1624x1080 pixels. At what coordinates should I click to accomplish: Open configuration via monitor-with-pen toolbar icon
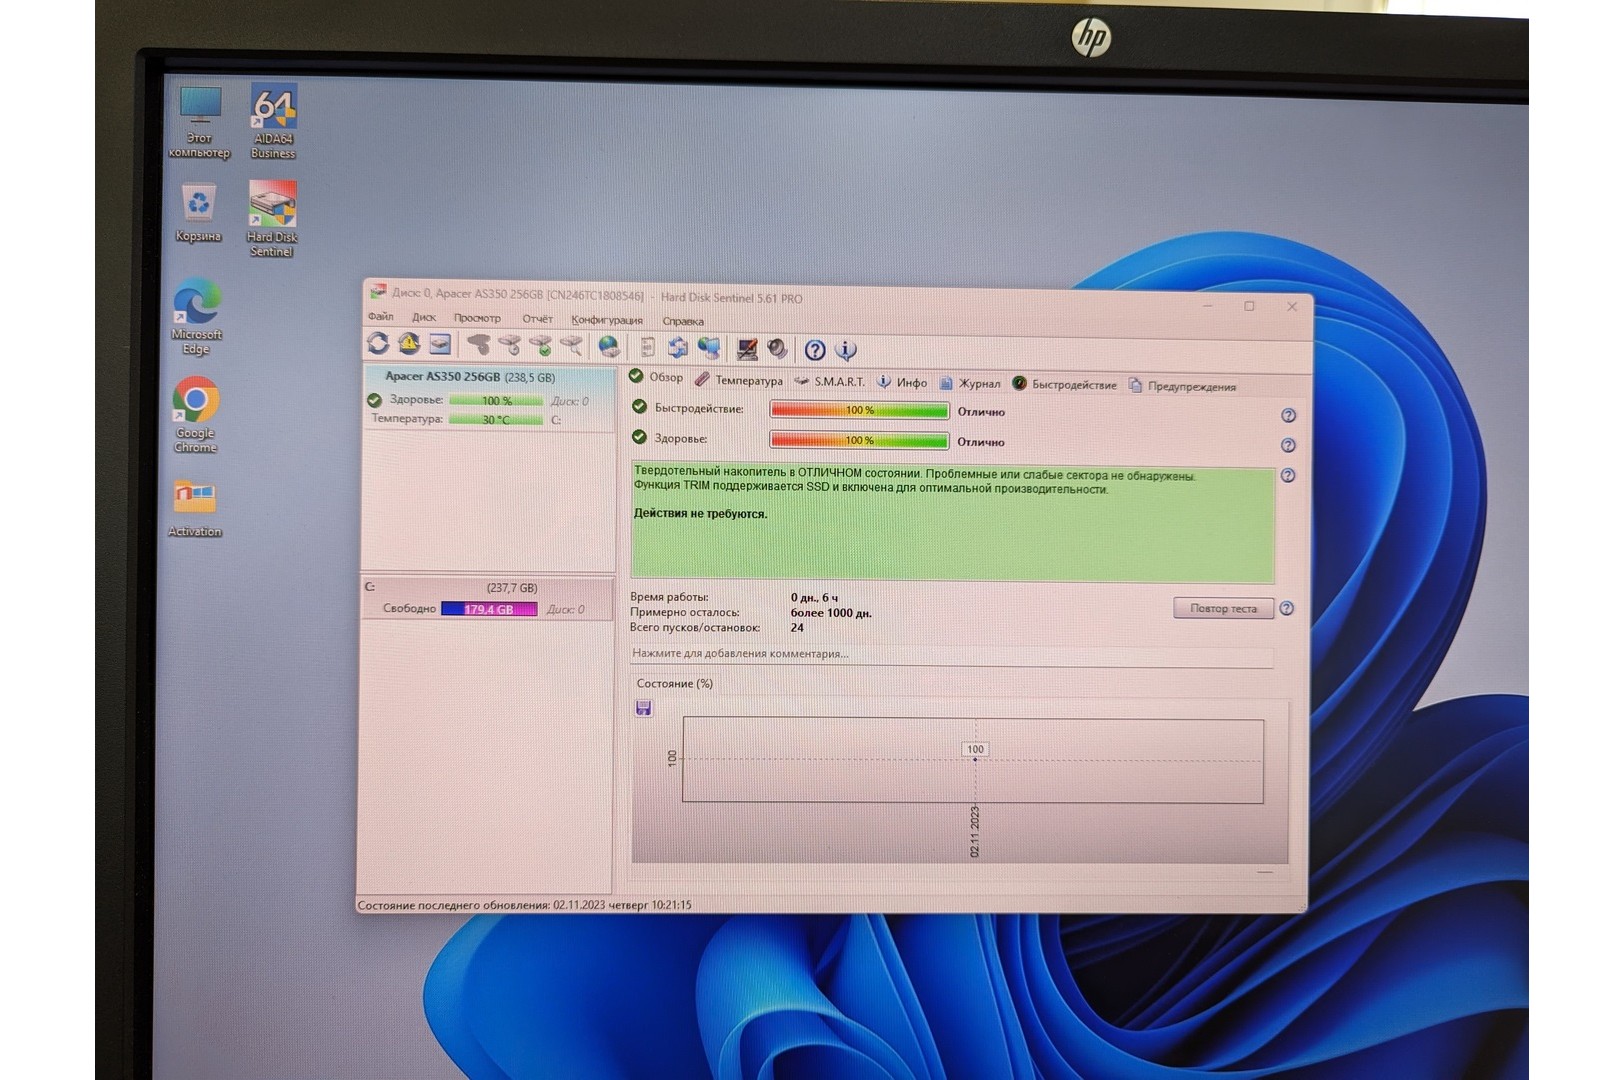point(746,348)
